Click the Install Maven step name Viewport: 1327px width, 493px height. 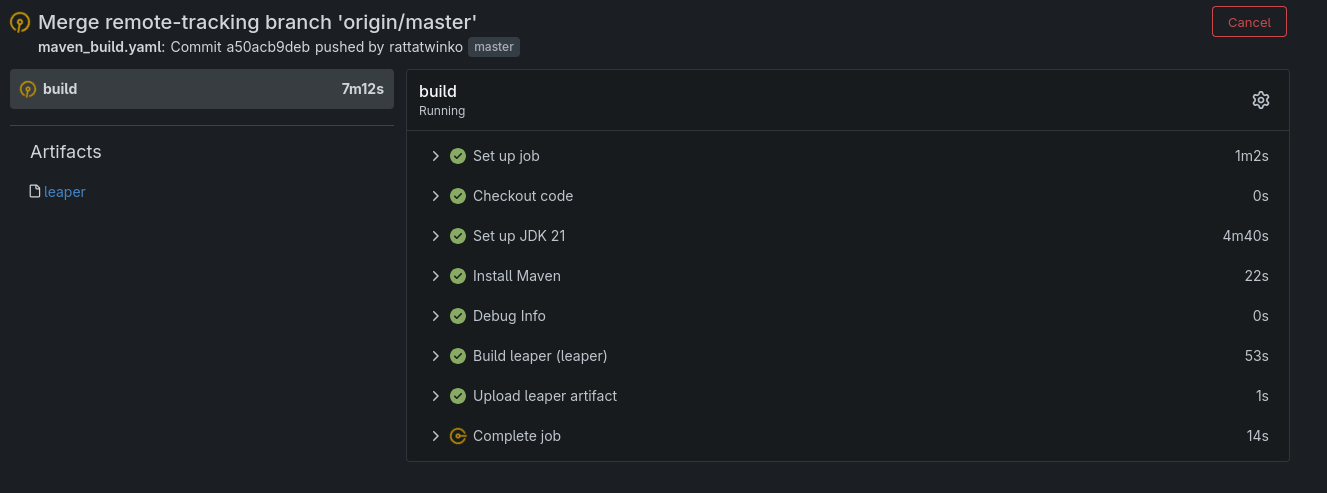pos(516,276)
